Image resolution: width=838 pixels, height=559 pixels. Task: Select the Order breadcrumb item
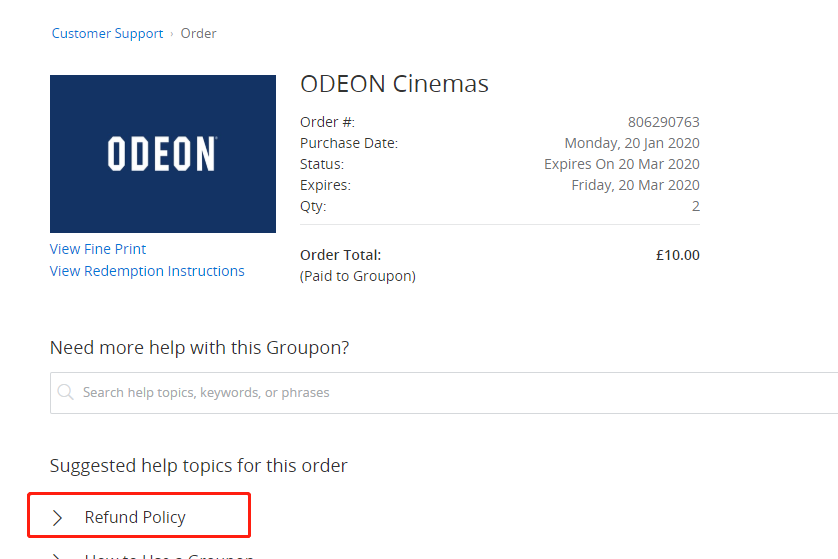tap(198, 33)
